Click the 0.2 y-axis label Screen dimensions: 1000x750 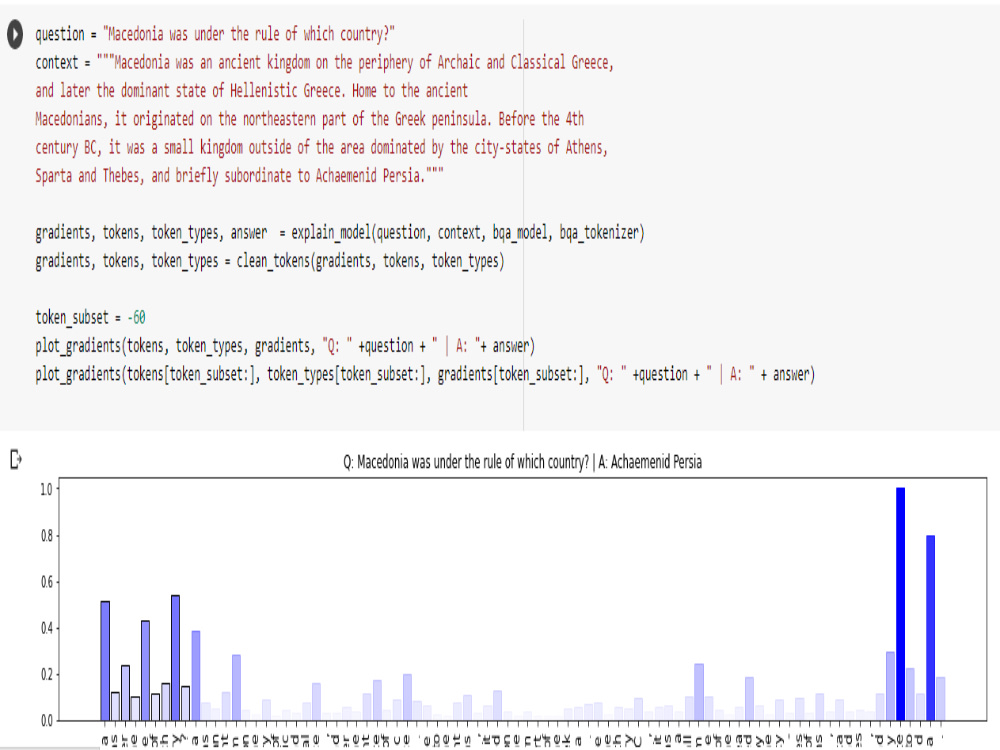coord(47,674)
